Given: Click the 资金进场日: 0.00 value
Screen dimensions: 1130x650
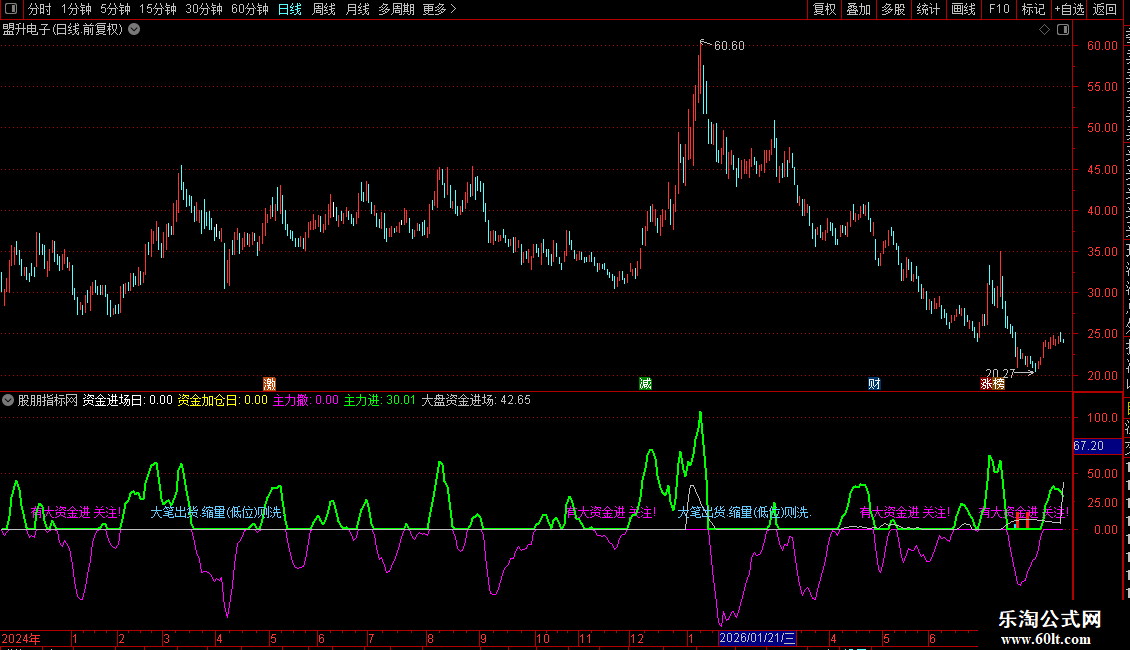Looking at the screenshot, I should click(x=128, y=400).
